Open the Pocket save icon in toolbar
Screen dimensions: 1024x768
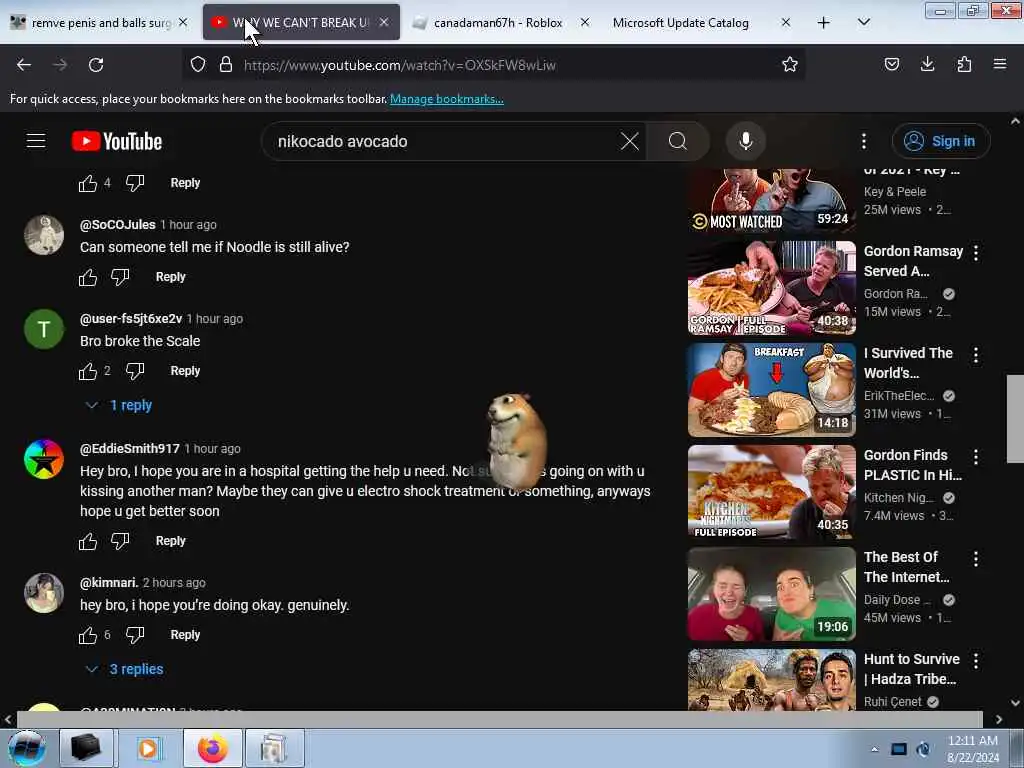click(891, 65)
